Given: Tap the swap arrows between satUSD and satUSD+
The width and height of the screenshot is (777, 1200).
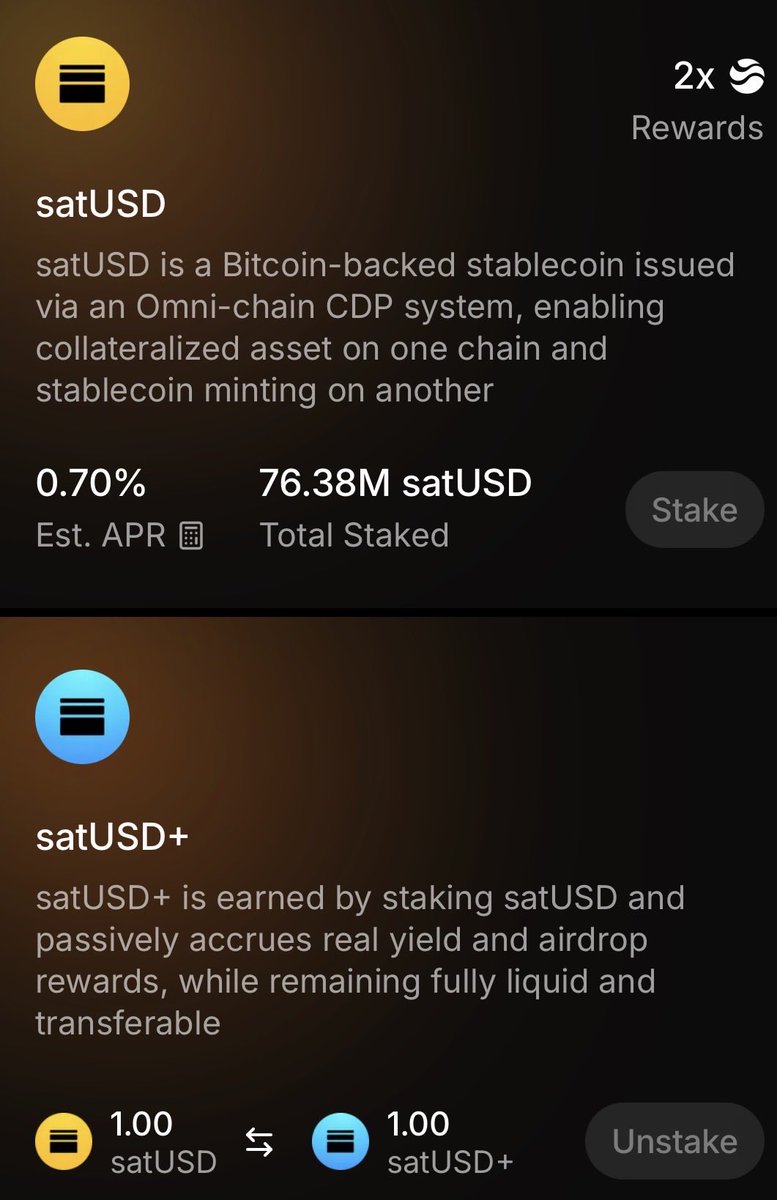Looking at the screenshot, I should coord(259,1144).
